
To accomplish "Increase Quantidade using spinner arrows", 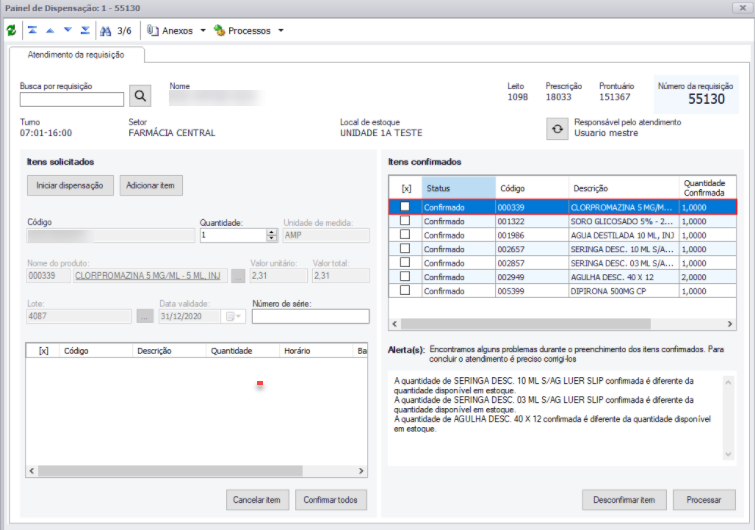I will coord(272,232).
